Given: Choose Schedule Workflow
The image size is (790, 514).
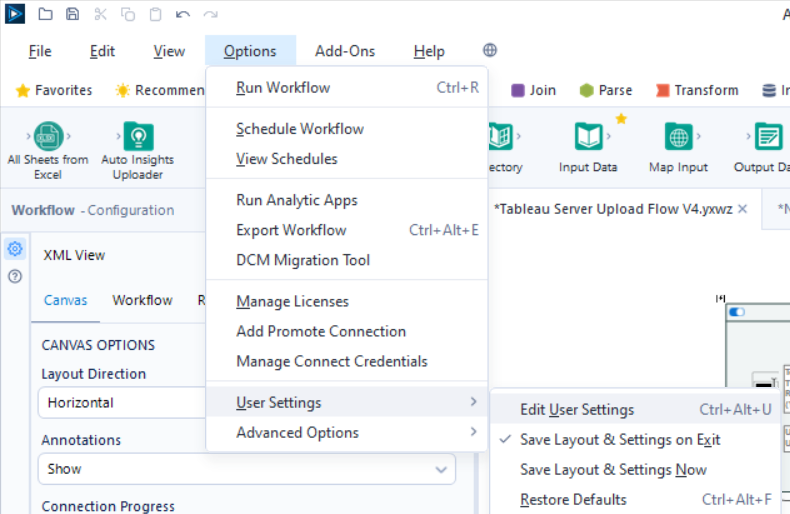Looking at the screenshot, I should tap(347, 129).
